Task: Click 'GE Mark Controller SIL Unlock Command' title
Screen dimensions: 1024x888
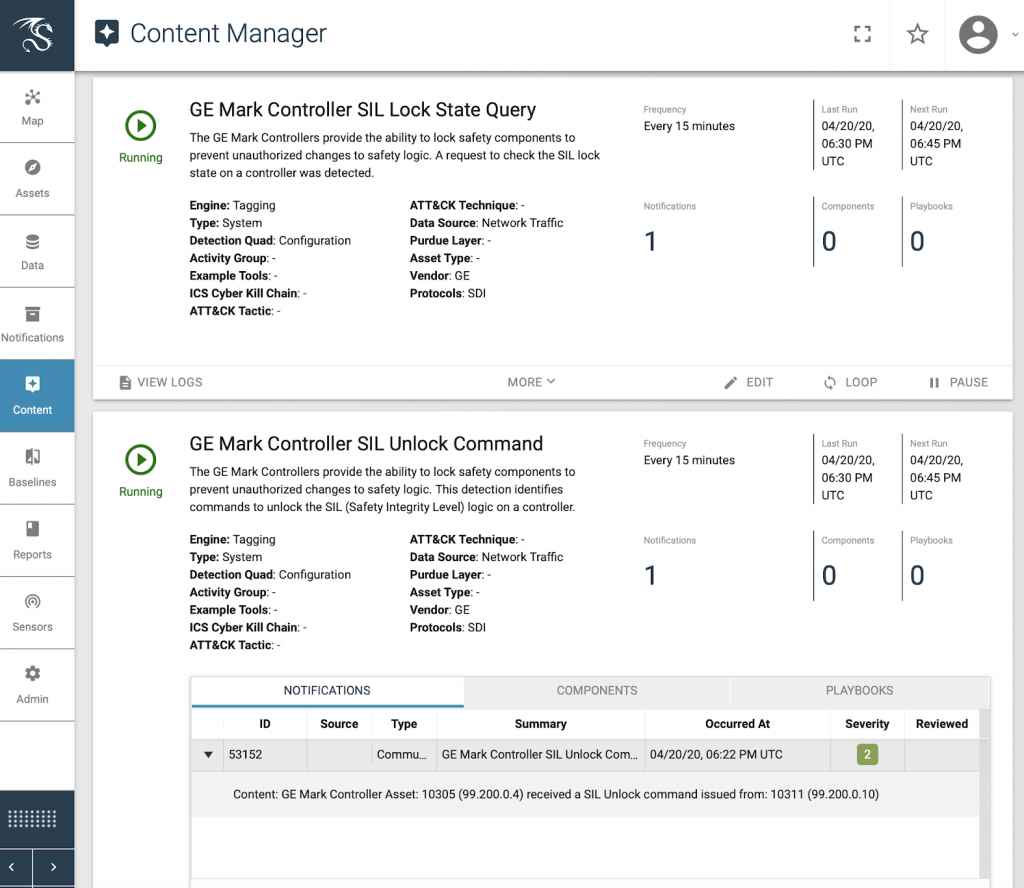Action: coord(366,444)
